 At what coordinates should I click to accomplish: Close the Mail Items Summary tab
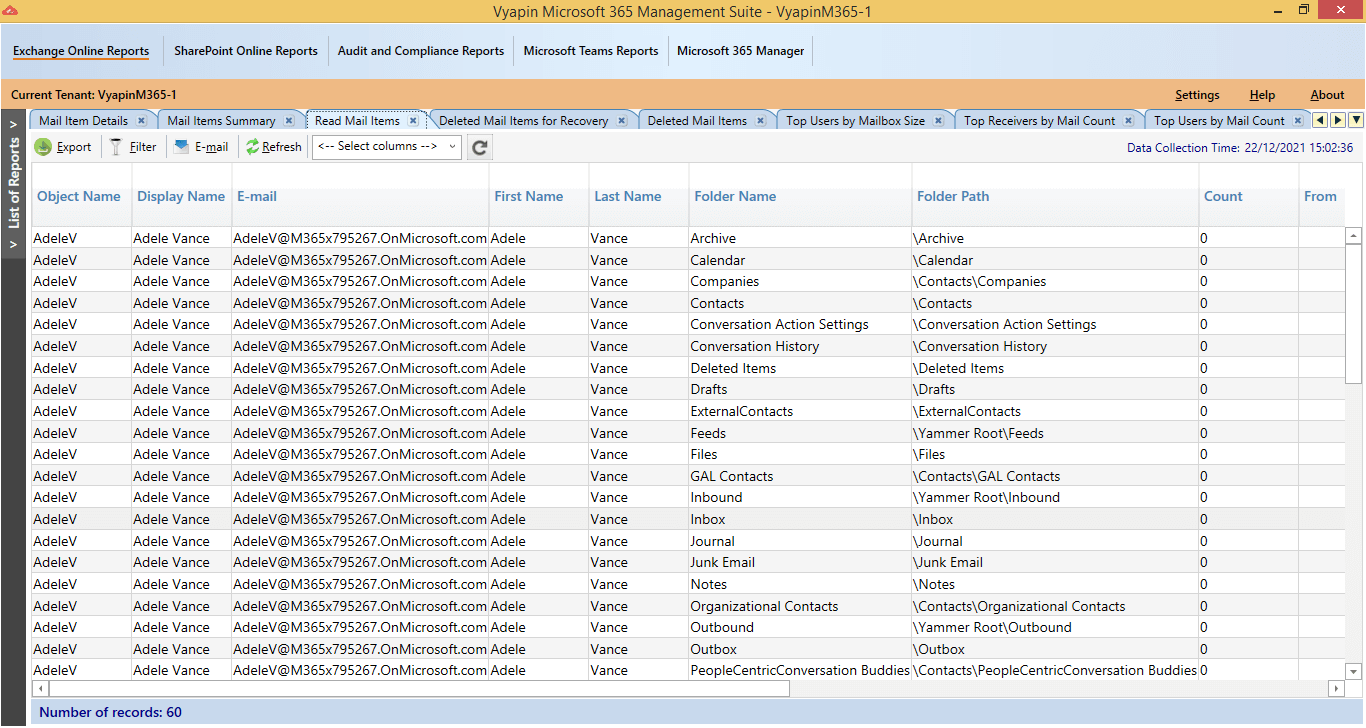(289, 120)
